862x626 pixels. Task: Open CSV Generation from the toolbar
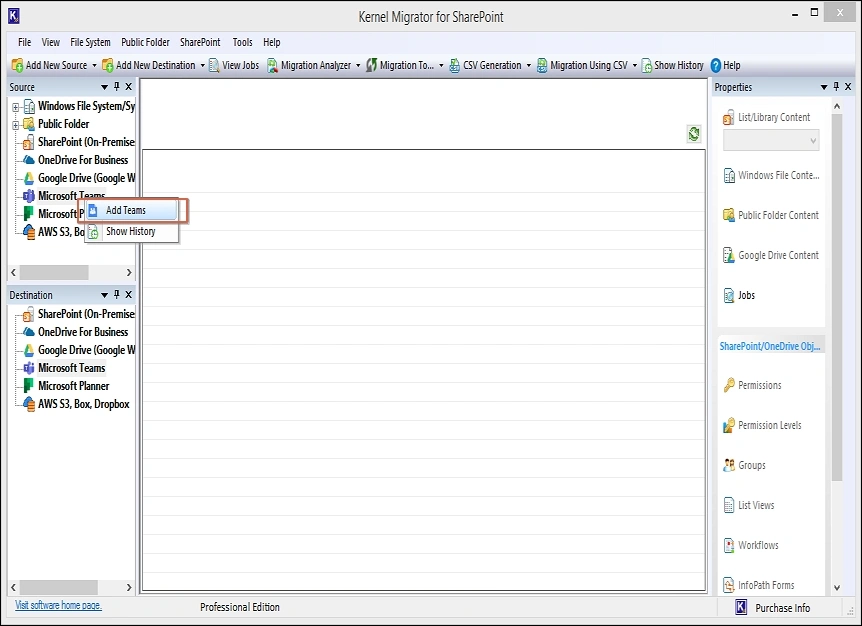tap(485, 65)
